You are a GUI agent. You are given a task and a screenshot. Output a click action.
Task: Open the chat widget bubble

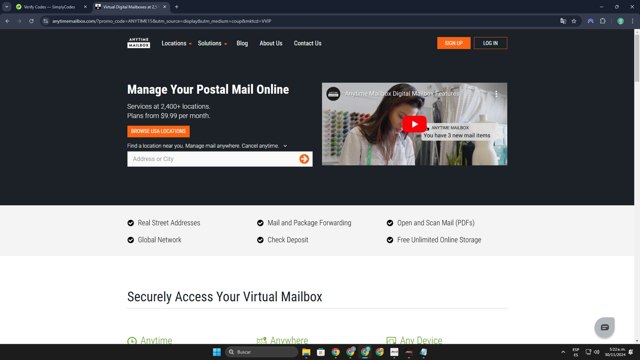[x=604, y=327]
